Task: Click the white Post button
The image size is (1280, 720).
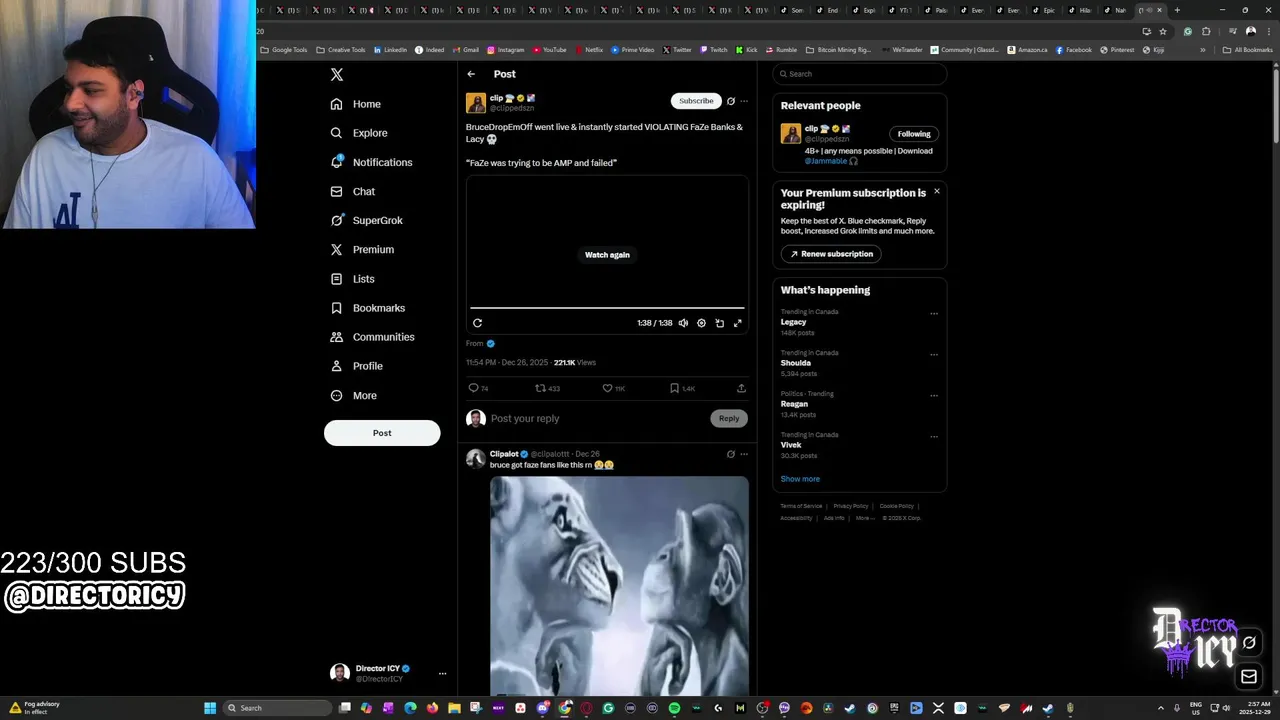Action: coord(382,433)
